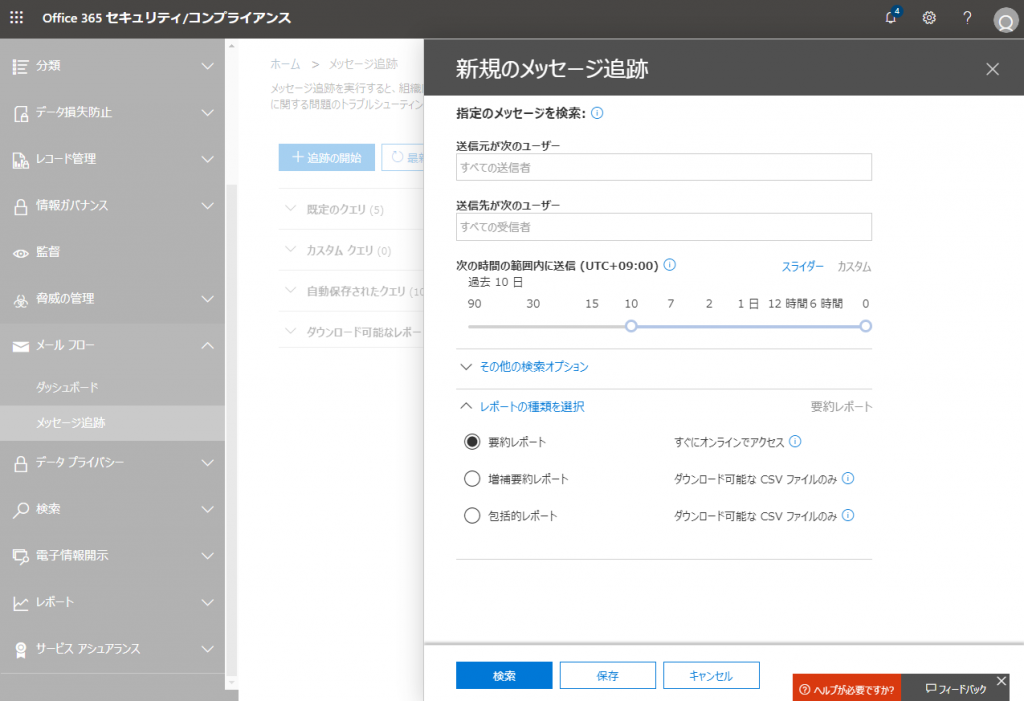Open 監督 in the sidebar
The image size is (1024, 701).
pos(48,252)
